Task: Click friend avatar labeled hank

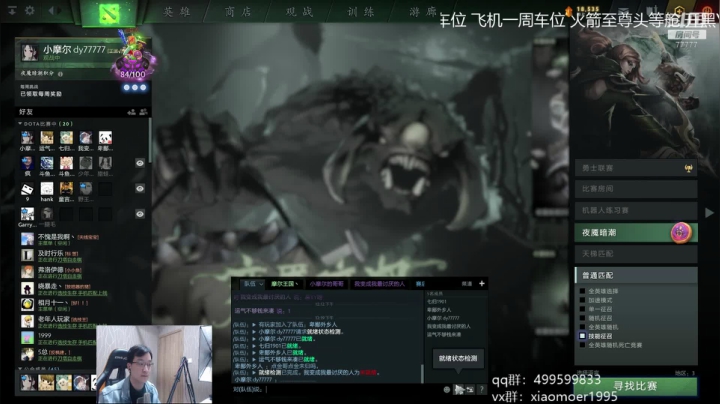Action: point(47,189)
